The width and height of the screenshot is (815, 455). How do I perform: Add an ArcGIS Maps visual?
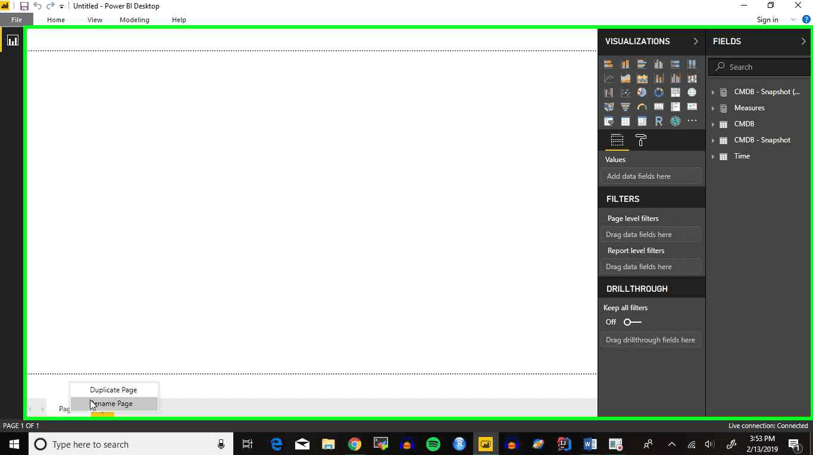(x=675, y=121)
